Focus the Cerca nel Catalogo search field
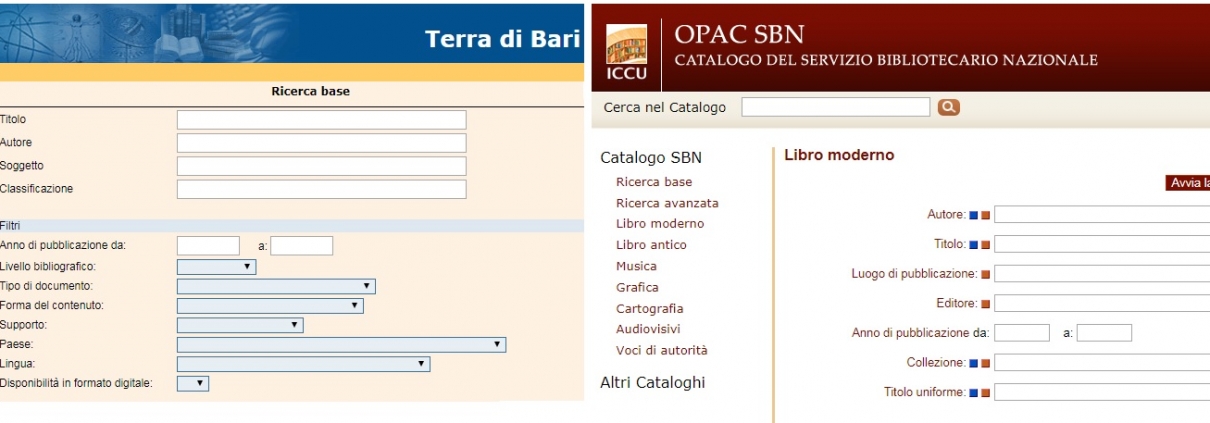This screenshot has width=1210, height=423. point(836,107)
